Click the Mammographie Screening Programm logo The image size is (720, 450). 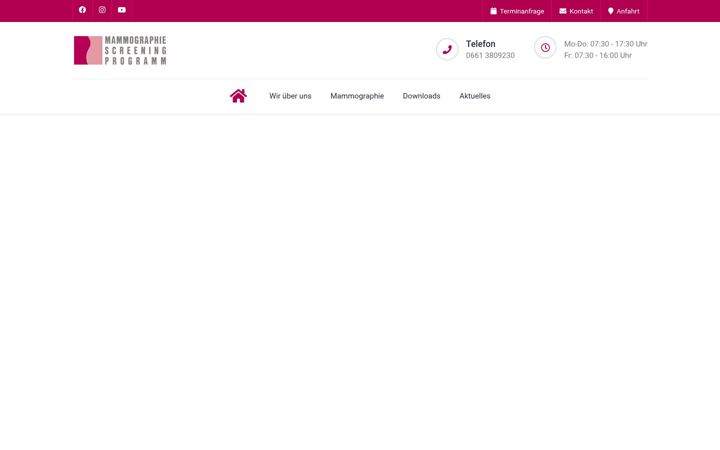[120, 50]
